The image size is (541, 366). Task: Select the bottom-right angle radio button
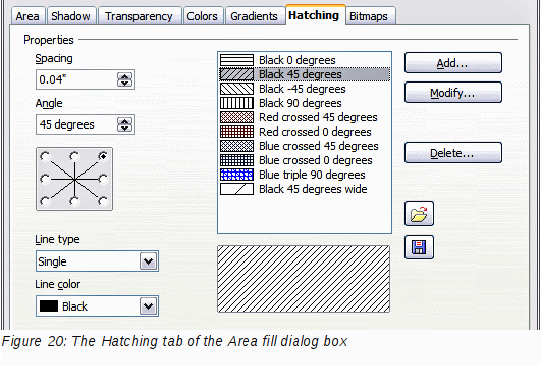(103, 201)
